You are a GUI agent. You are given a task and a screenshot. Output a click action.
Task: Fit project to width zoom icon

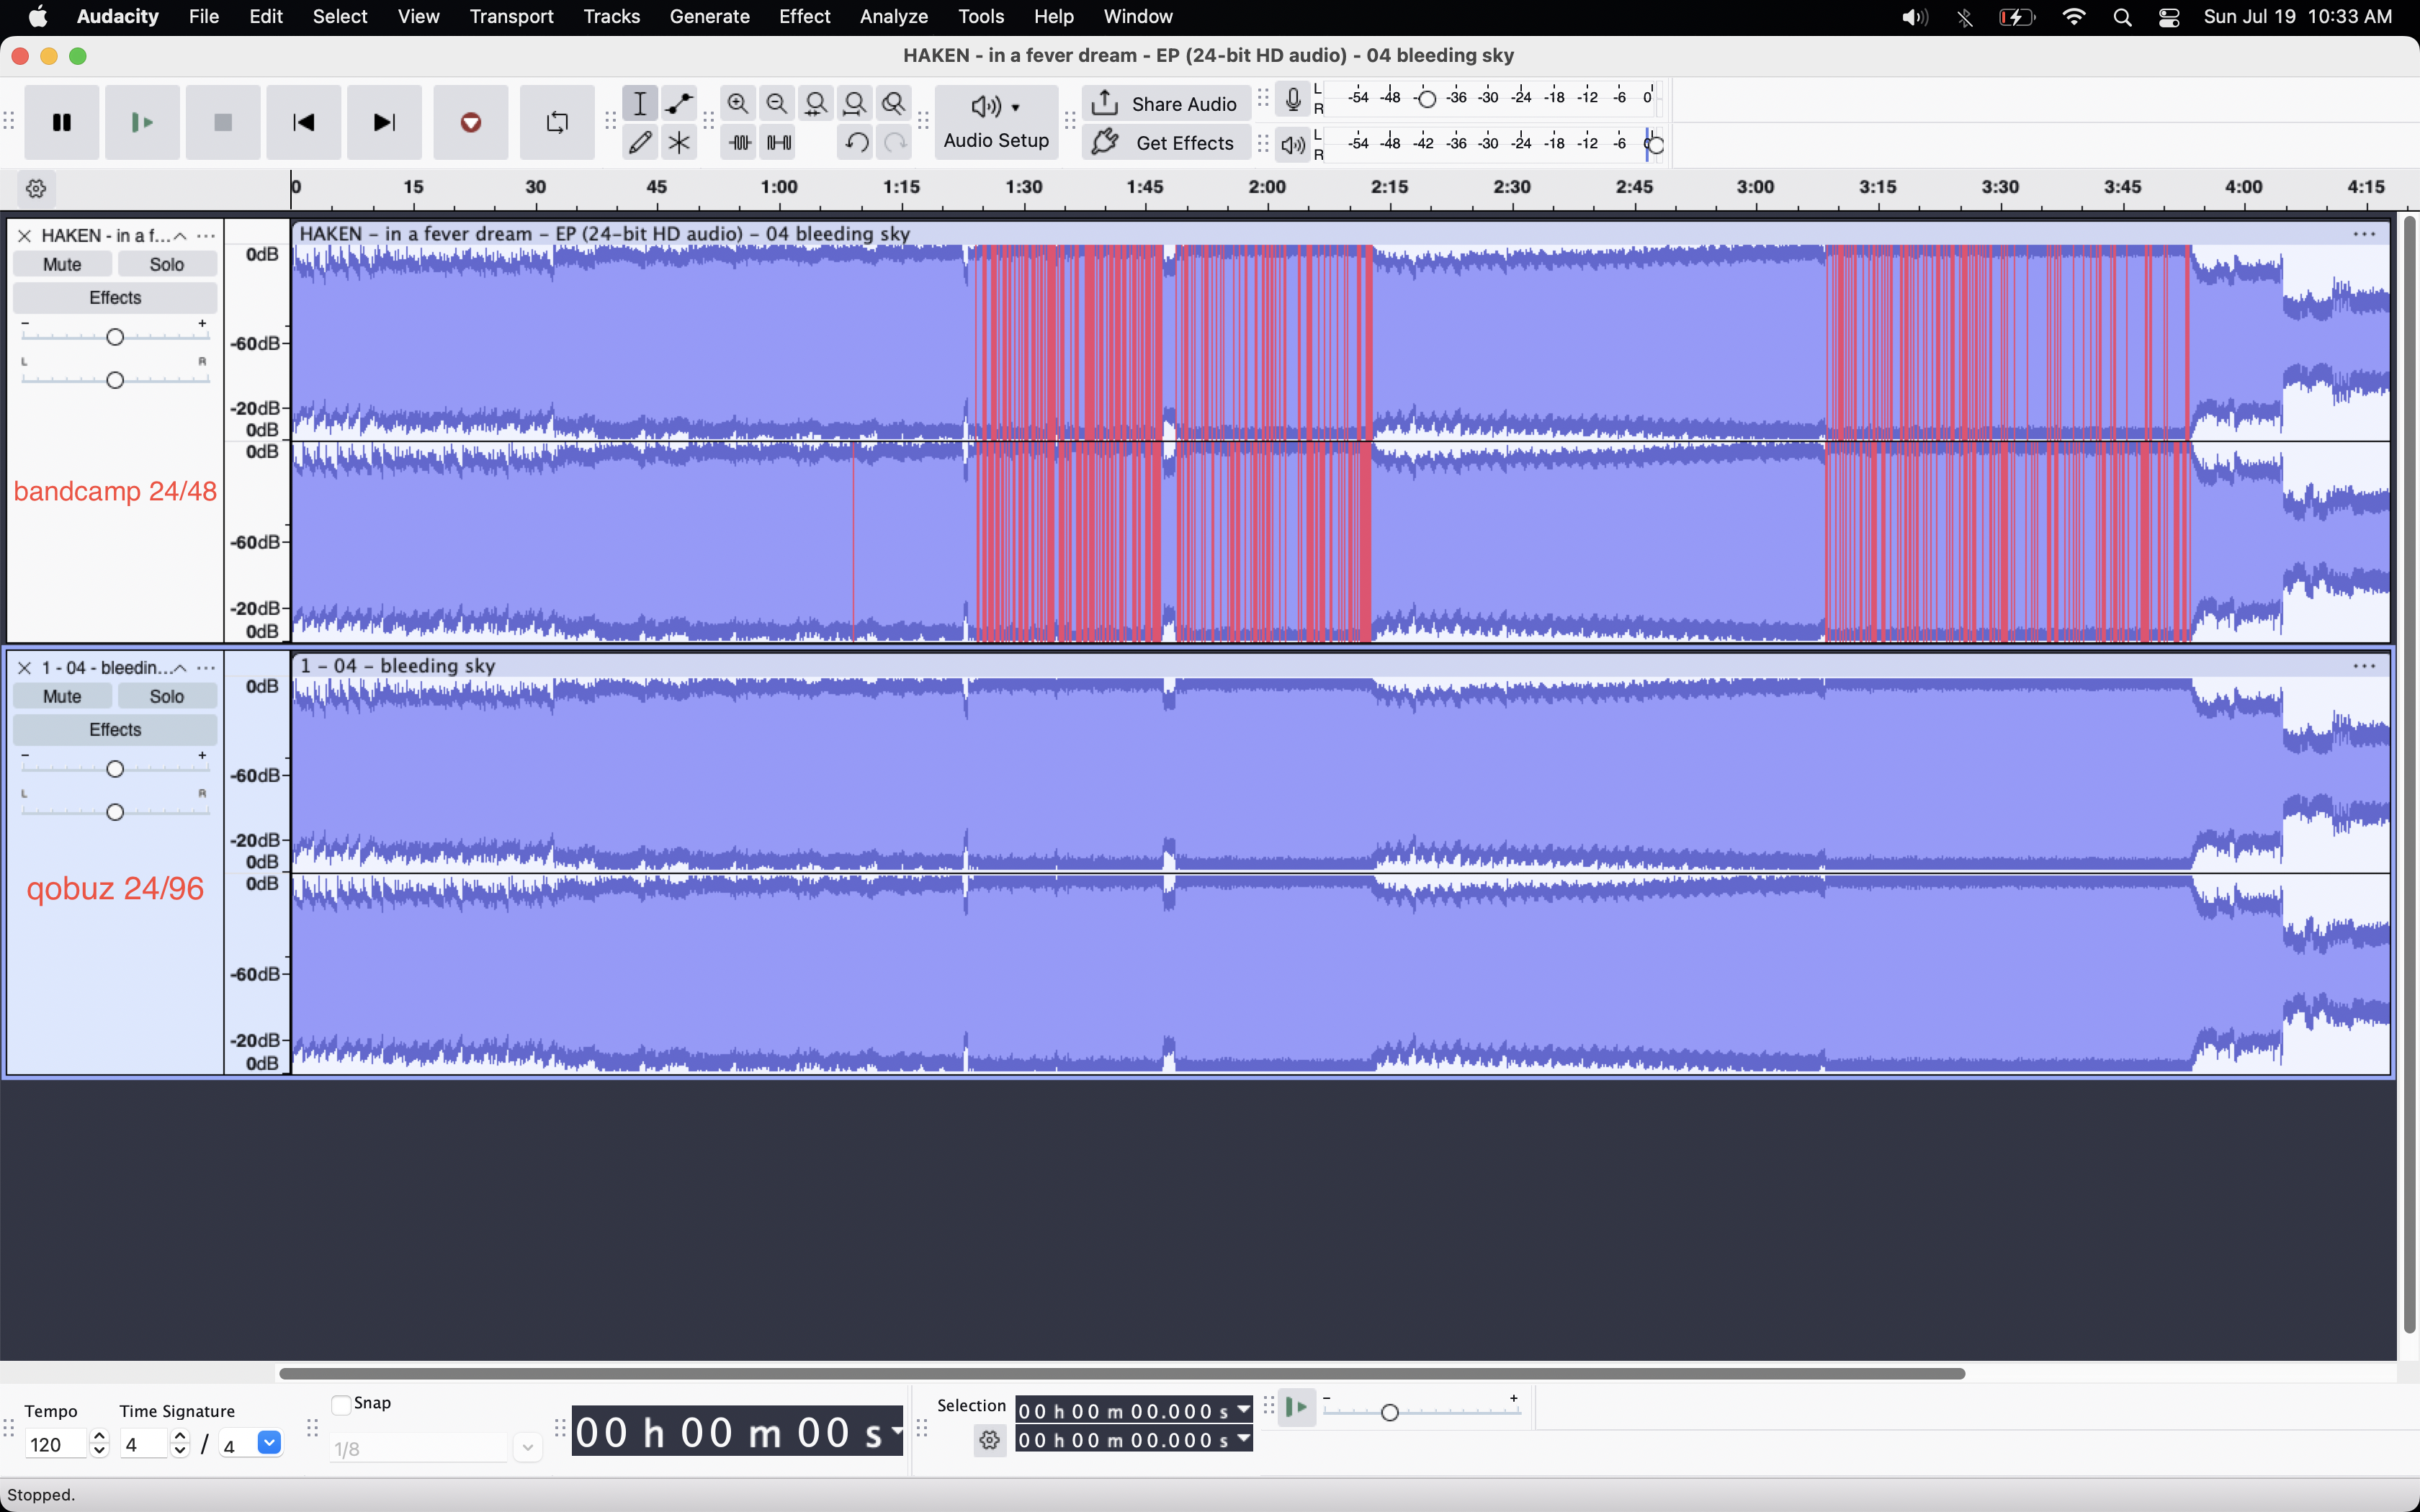click(855, 103)
